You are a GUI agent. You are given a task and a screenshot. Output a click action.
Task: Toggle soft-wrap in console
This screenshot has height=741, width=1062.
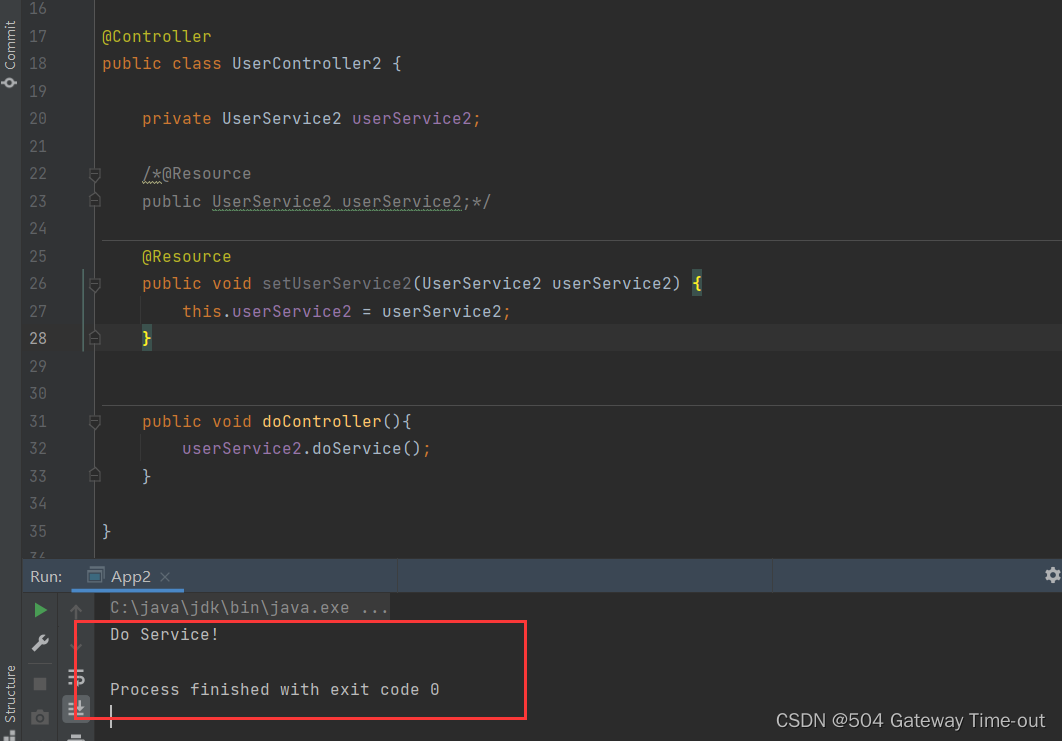[77, 677]
